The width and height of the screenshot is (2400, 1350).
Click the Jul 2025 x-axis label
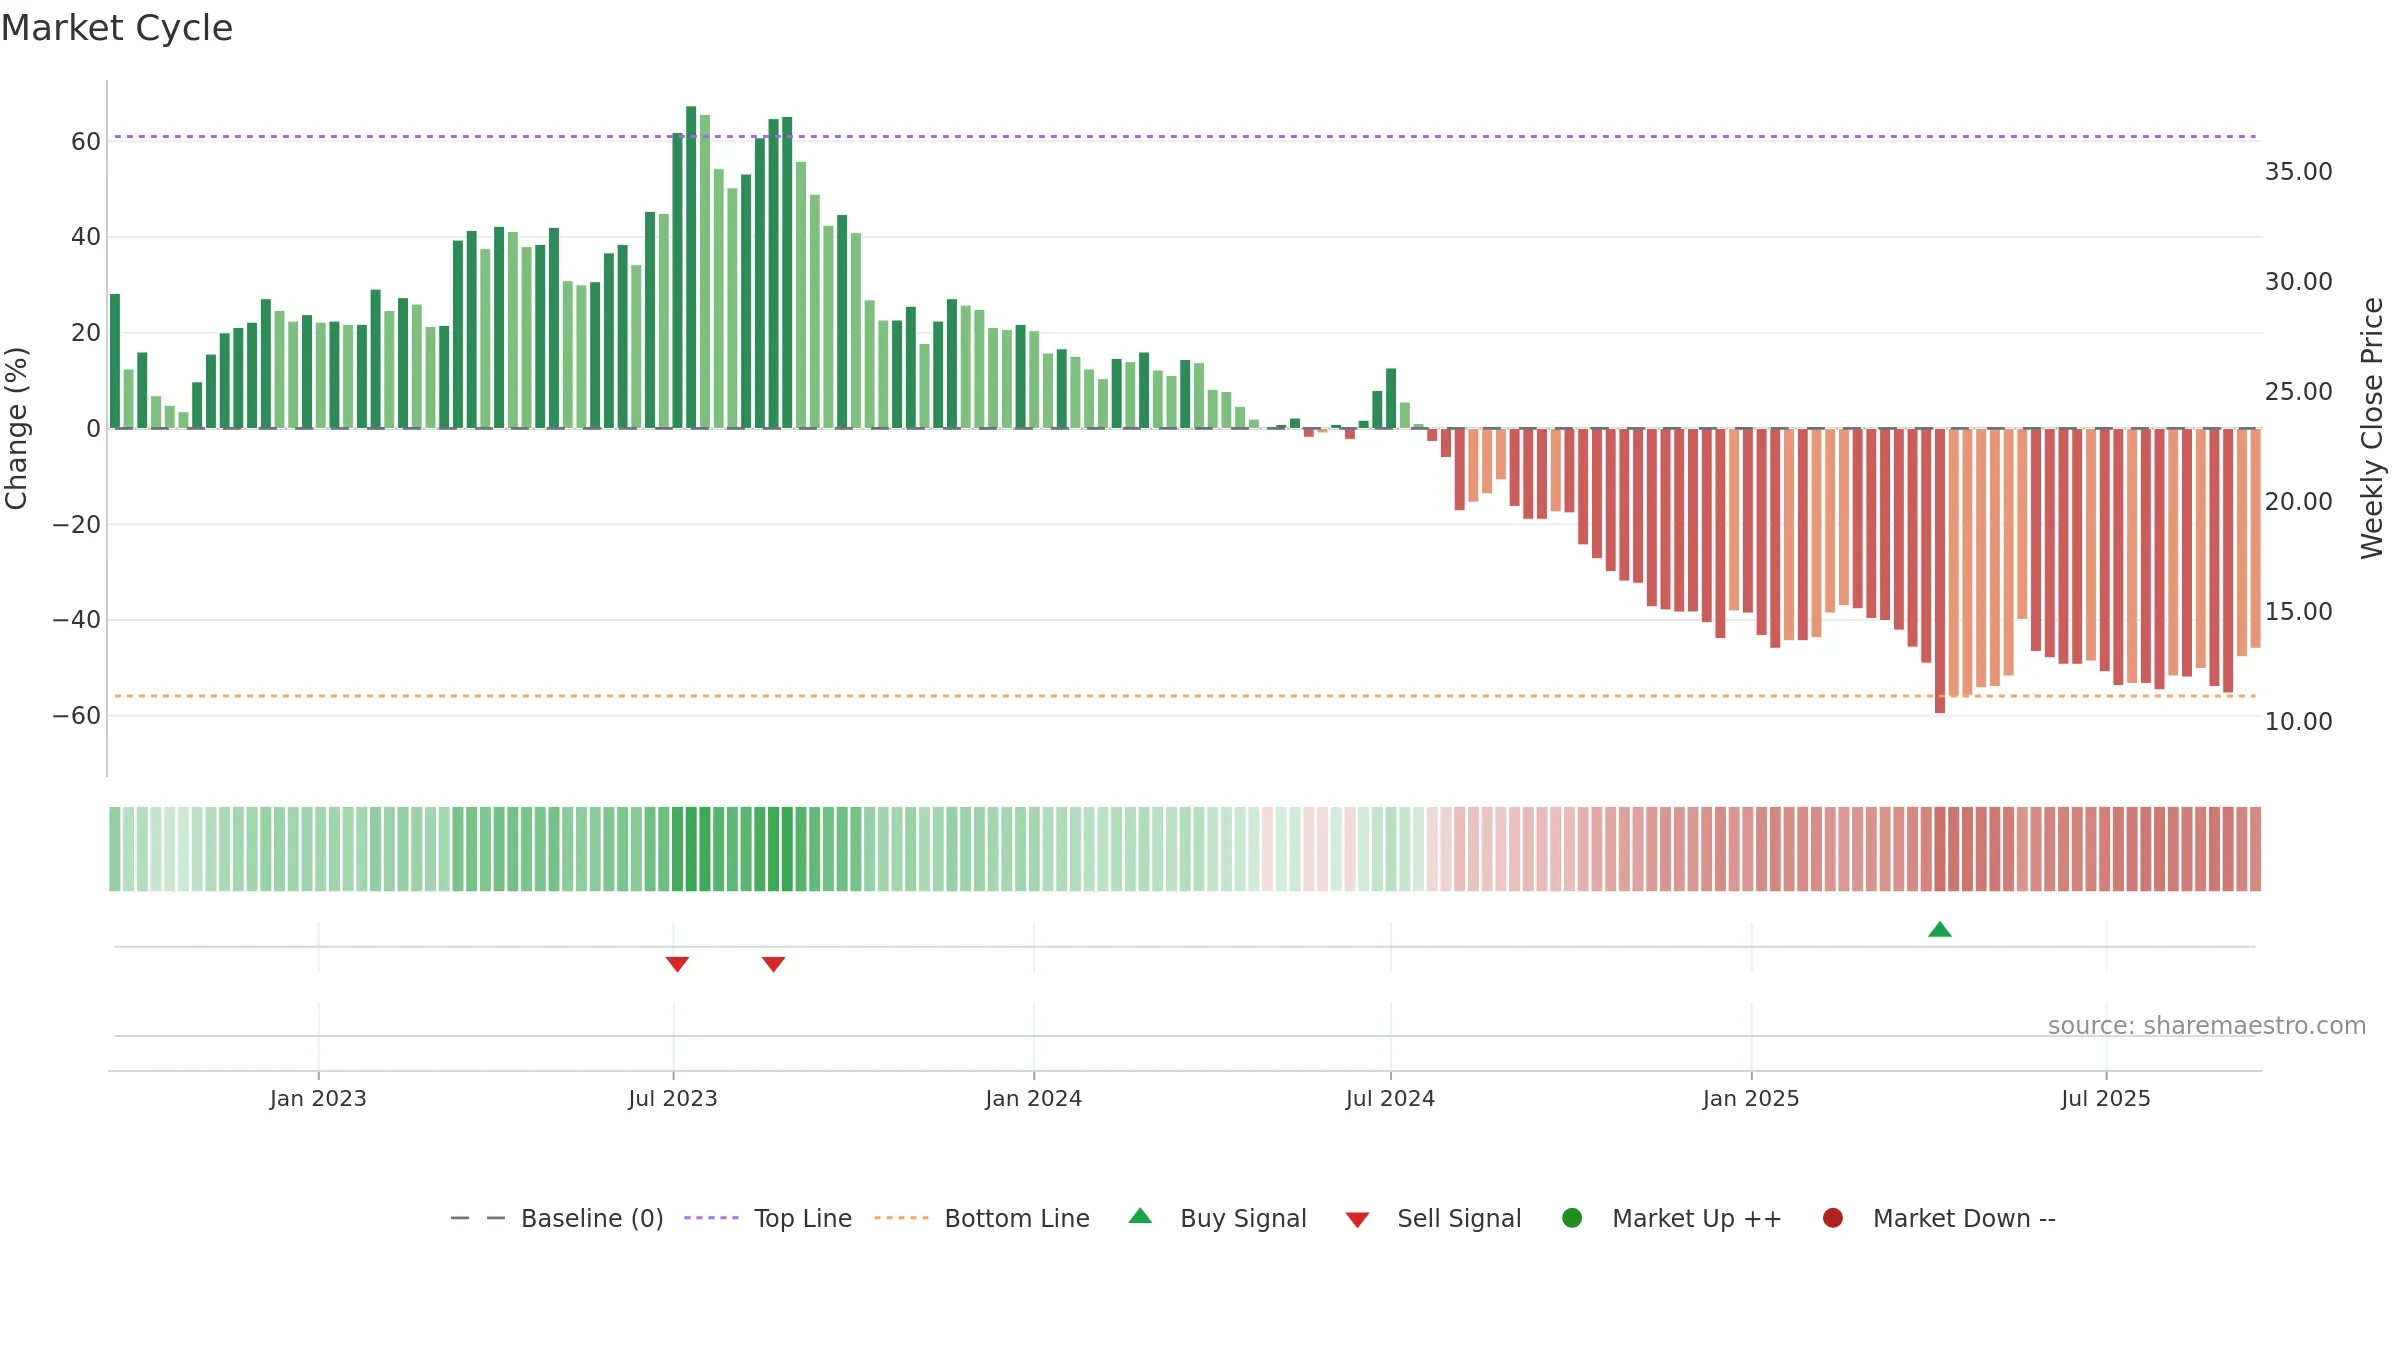click(2106, 1098)
